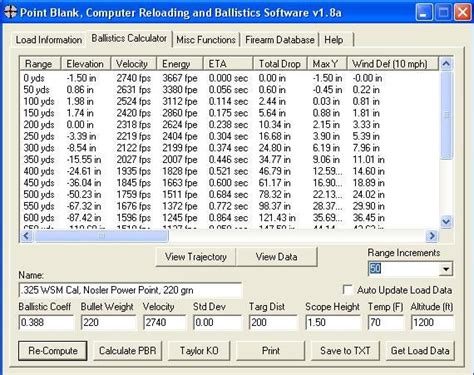Select the 250 yds row
474x375 pixels.
tap(229, 136)
